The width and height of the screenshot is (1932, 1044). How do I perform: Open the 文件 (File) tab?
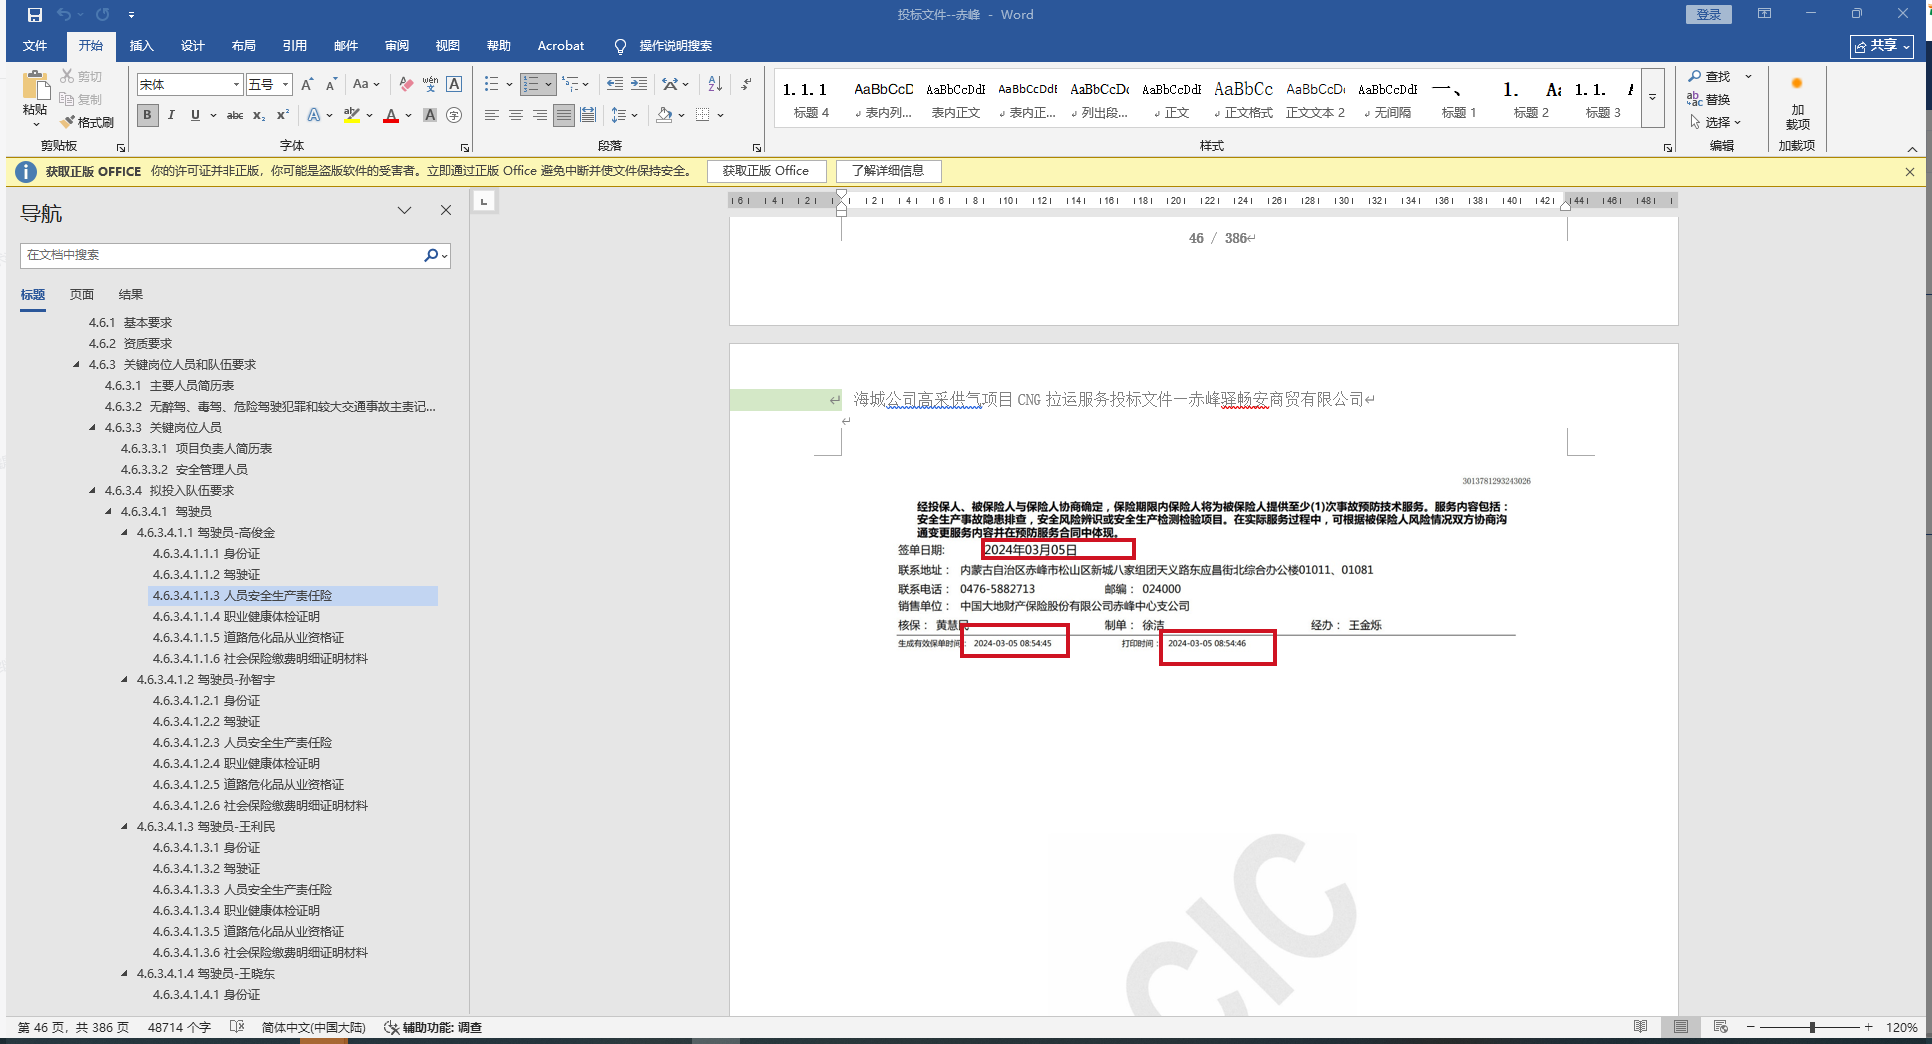pos(35,46)
